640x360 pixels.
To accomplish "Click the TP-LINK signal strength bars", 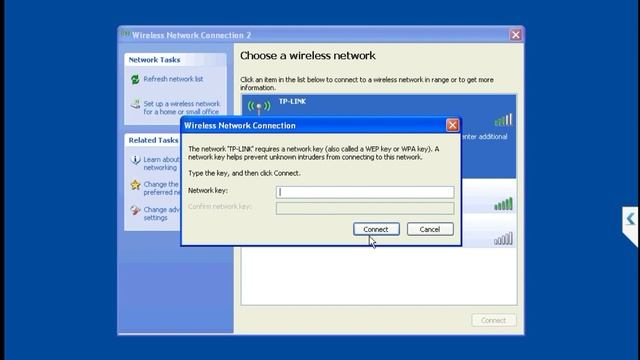I will coord(503,120).
